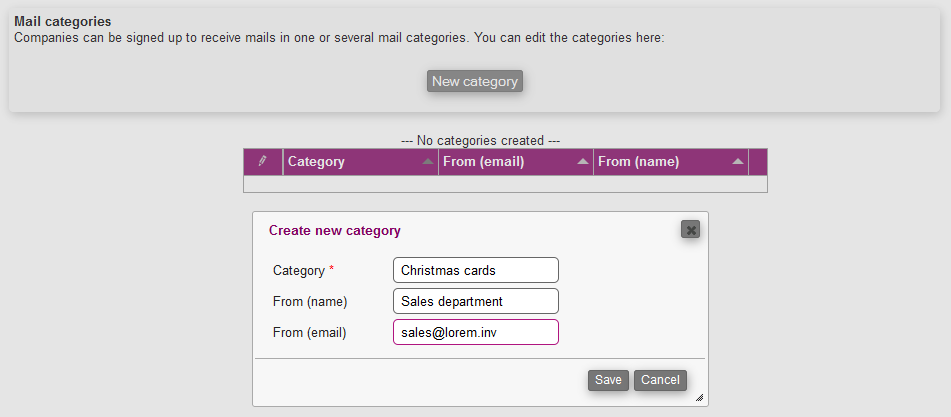Focus the Category field with Christmas cards
Screen dimensions: 951x417
point(476,270)
